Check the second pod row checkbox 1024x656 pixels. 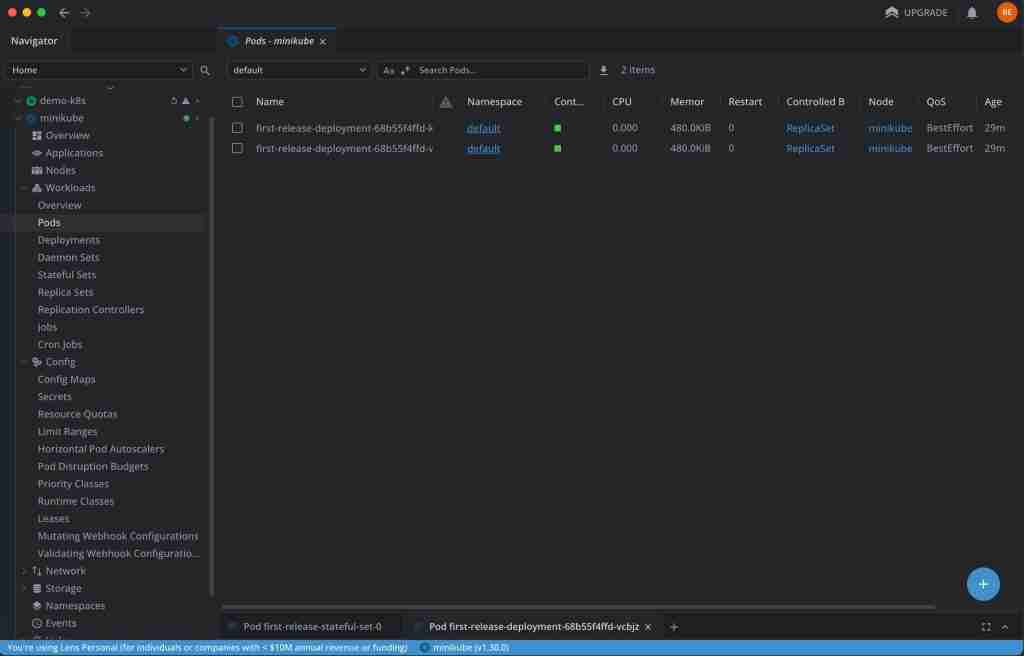[x=237, y=148]
